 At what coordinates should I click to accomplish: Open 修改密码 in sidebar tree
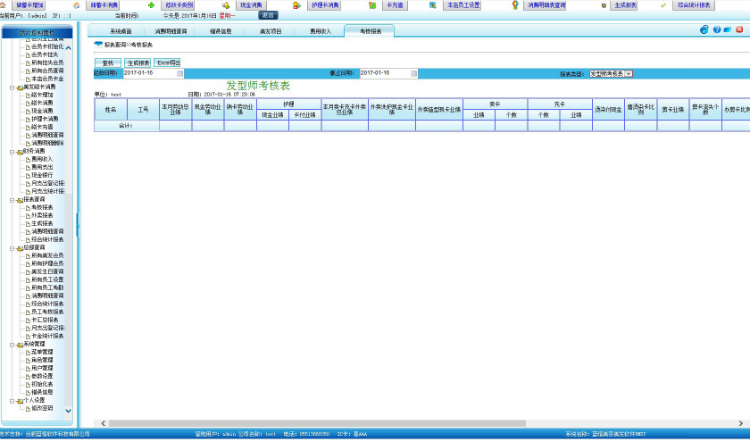click(42, 408)
